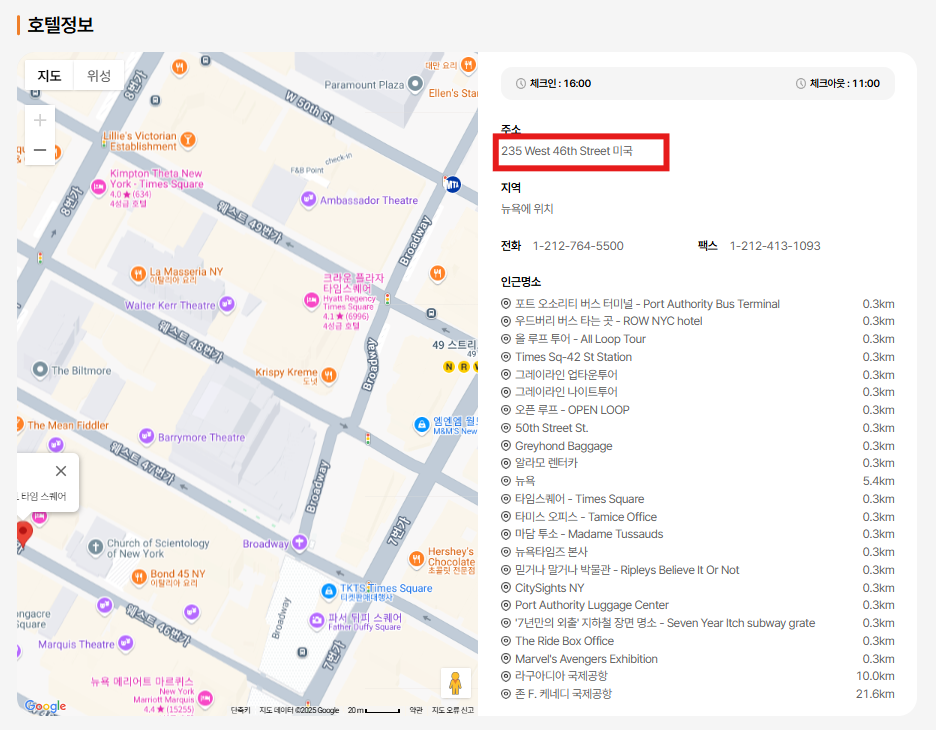Open 단축키 keyboard shortcuts link
This screenshot has height=730, width=936.
241,710
